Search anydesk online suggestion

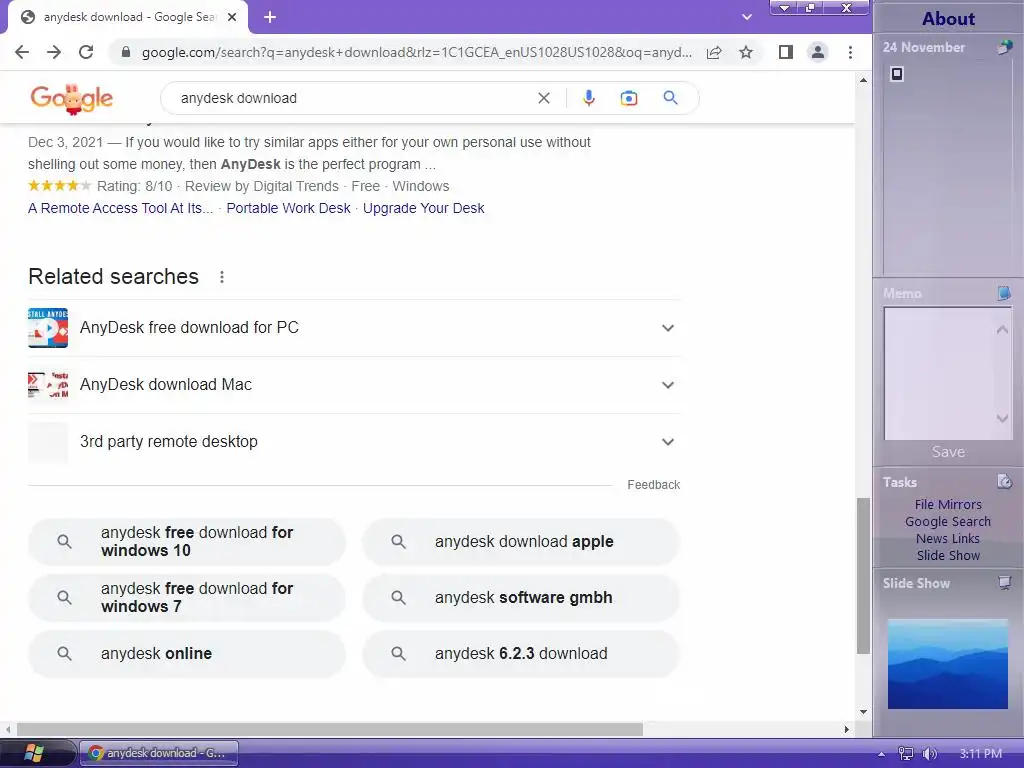click(187, 654)
